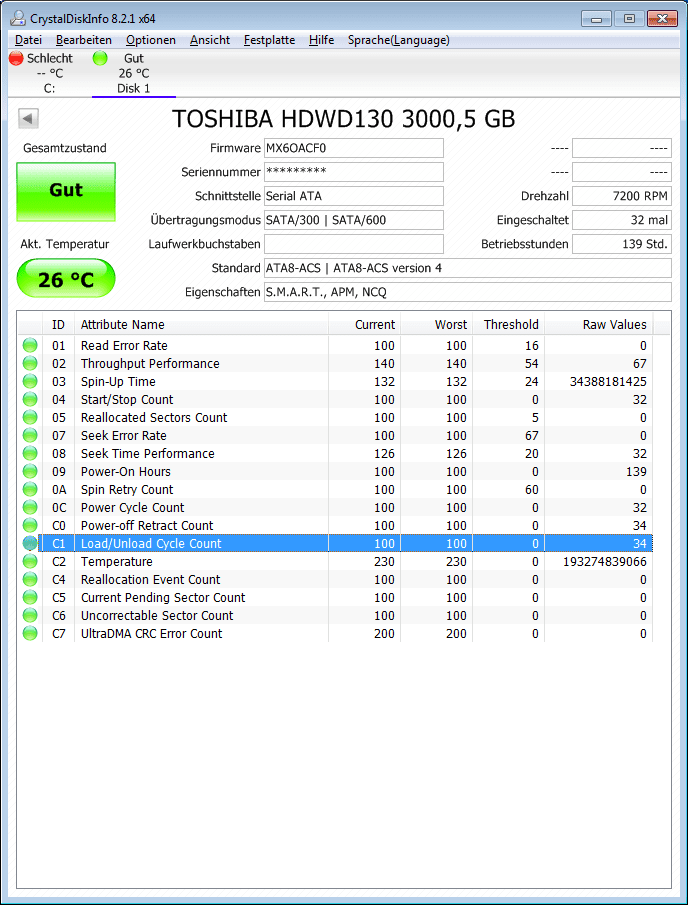Click the Throughput Performance raw value 67
Screen dimensions: 688x905
tap(639, 364)
